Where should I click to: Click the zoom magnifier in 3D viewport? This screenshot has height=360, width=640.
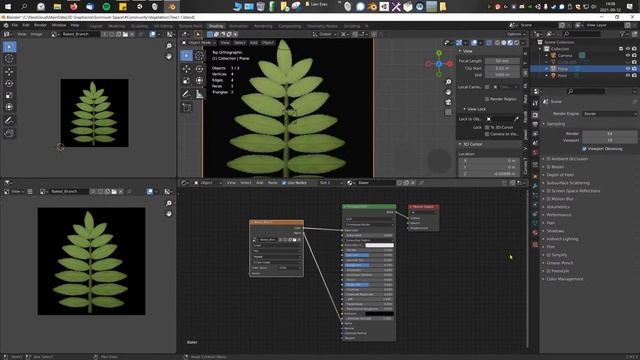click(448, 82)
